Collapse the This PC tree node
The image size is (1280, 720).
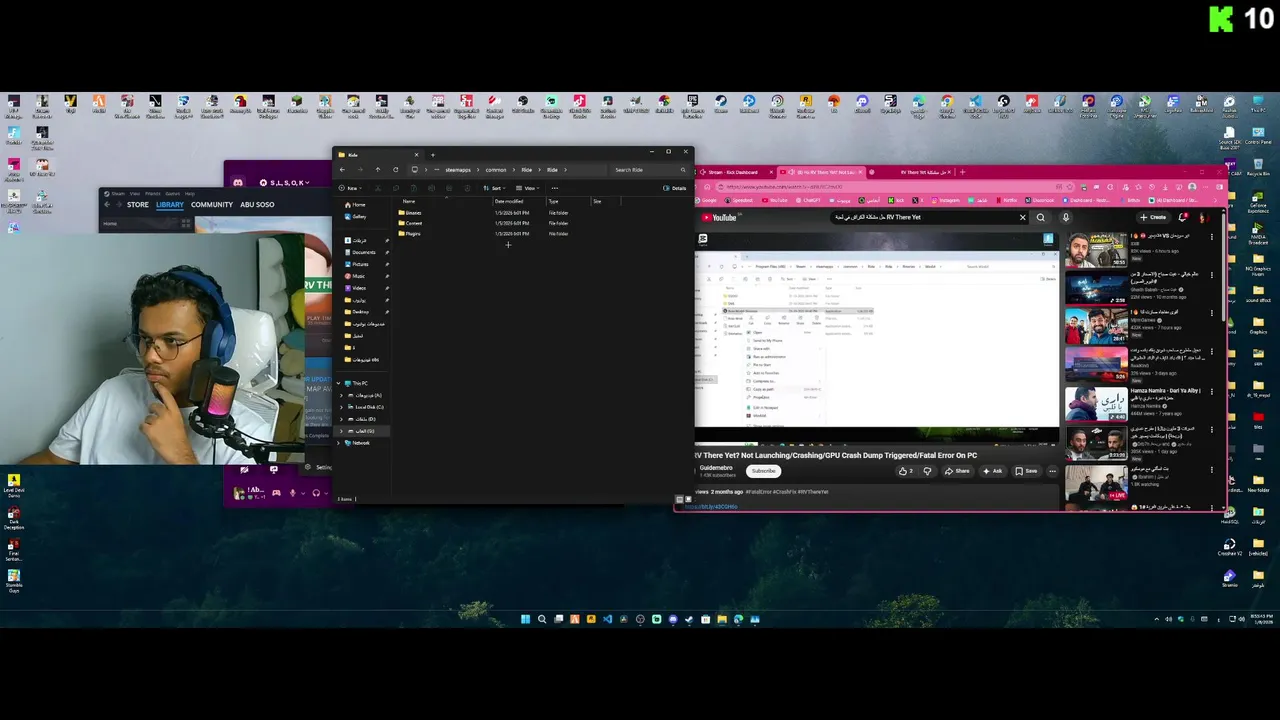(340, 383)
